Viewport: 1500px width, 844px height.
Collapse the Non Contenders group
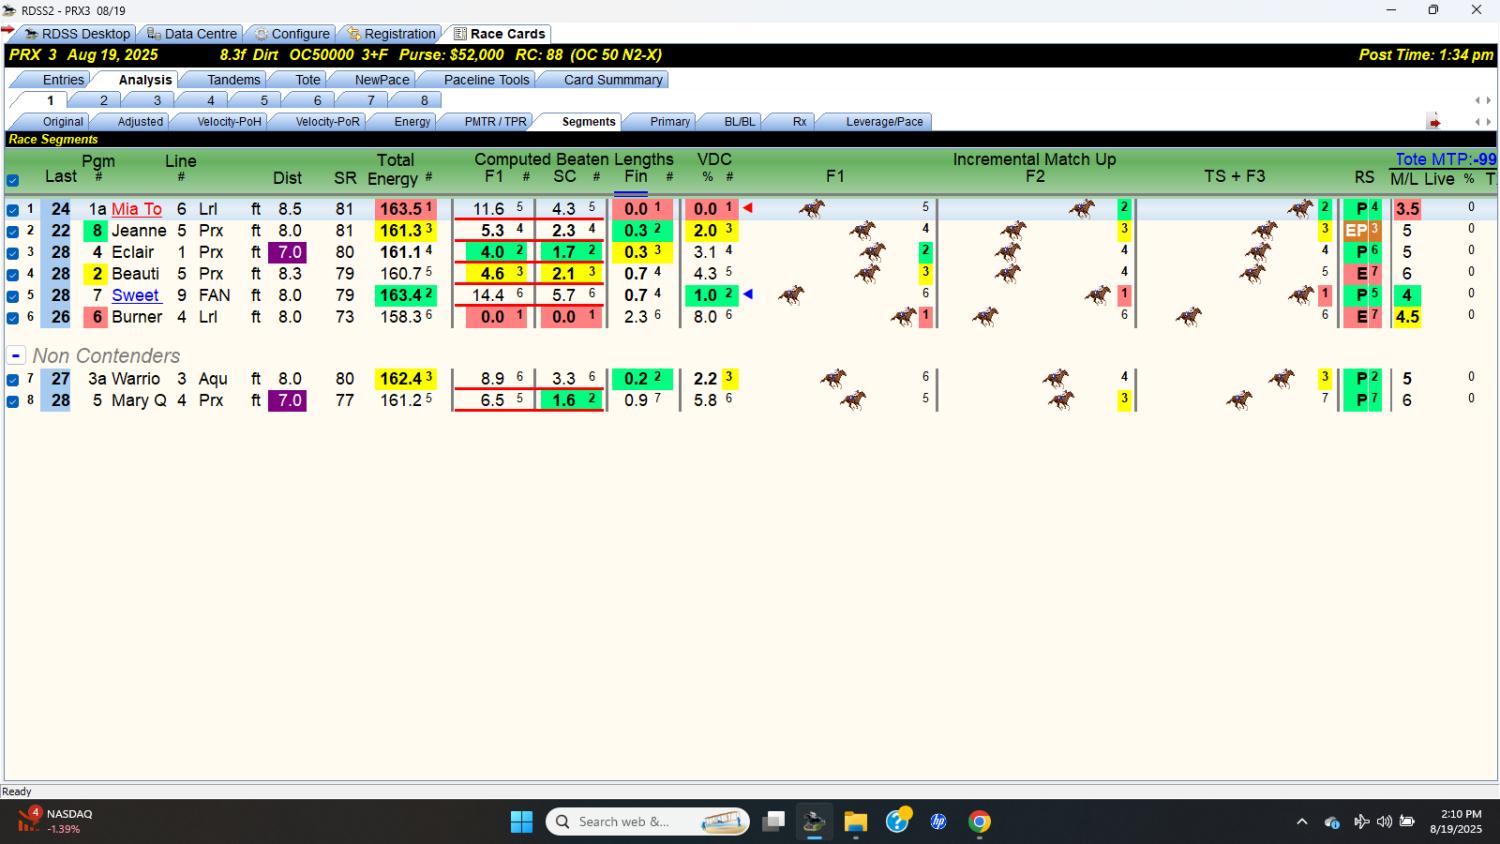[x=16, y=356]
